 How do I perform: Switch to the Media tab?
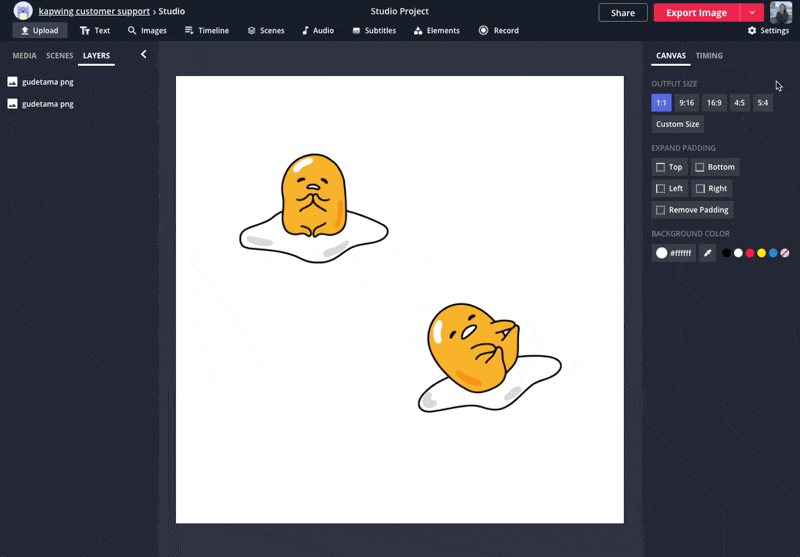pyautogui.click(x=24, y=56)
